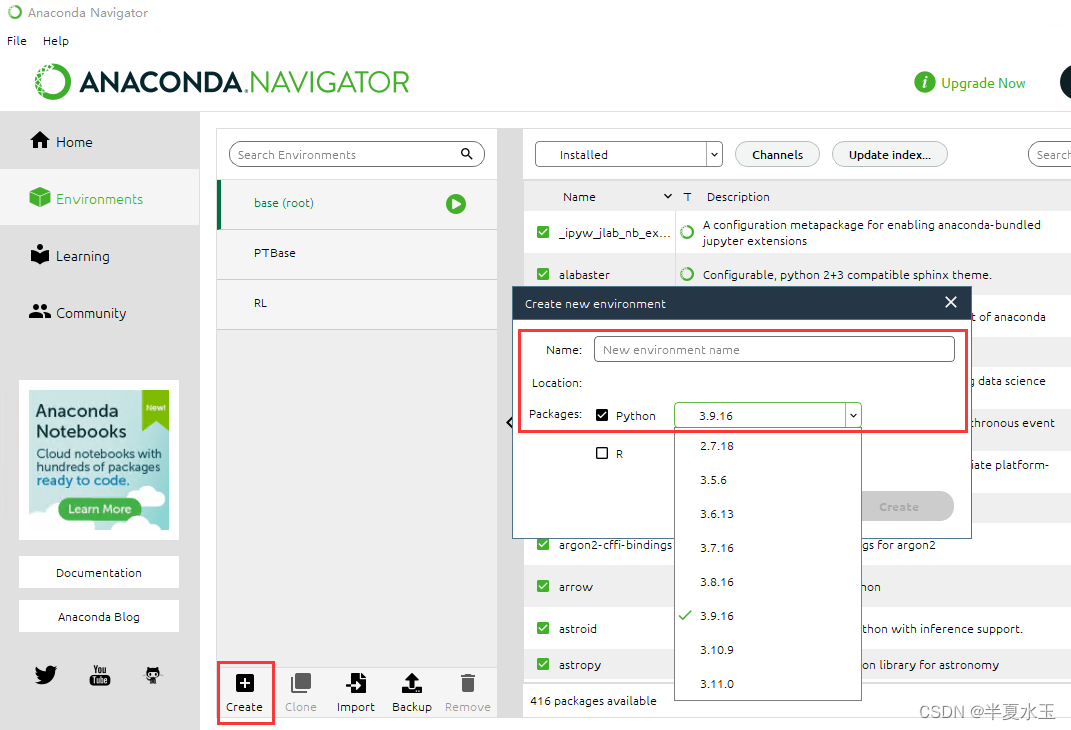Image resolution: width=1071 pixels, height=730 pixels.
Task: Collapse the environments panel arrow handle
Action: (x=510, y=422)
